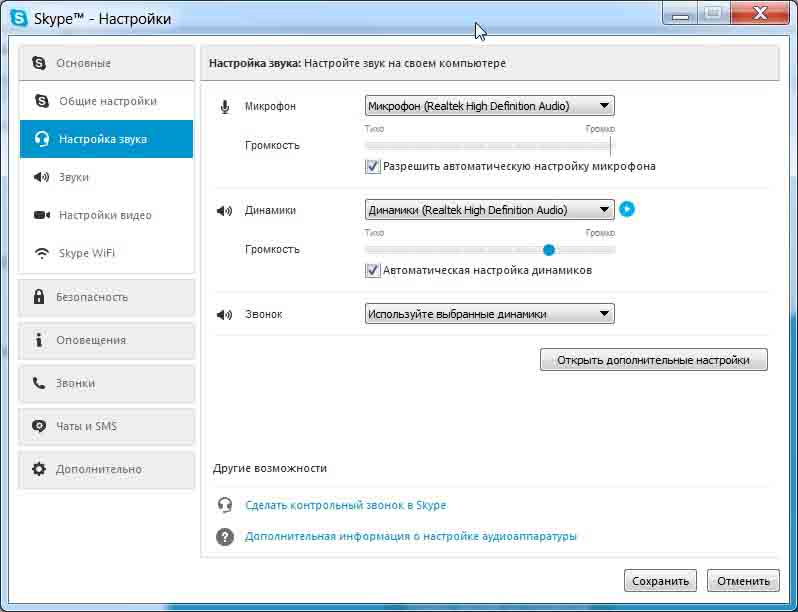Expand the Звонок ringing device dropdown
Screen dimensions: 798x612
pyautogui.click(x=489, y=314)
